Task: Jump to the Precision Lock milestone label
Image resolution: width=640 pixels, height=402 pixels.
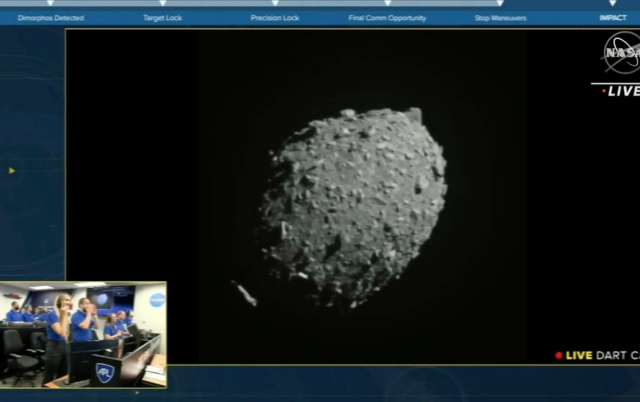Action: (274, 18)
